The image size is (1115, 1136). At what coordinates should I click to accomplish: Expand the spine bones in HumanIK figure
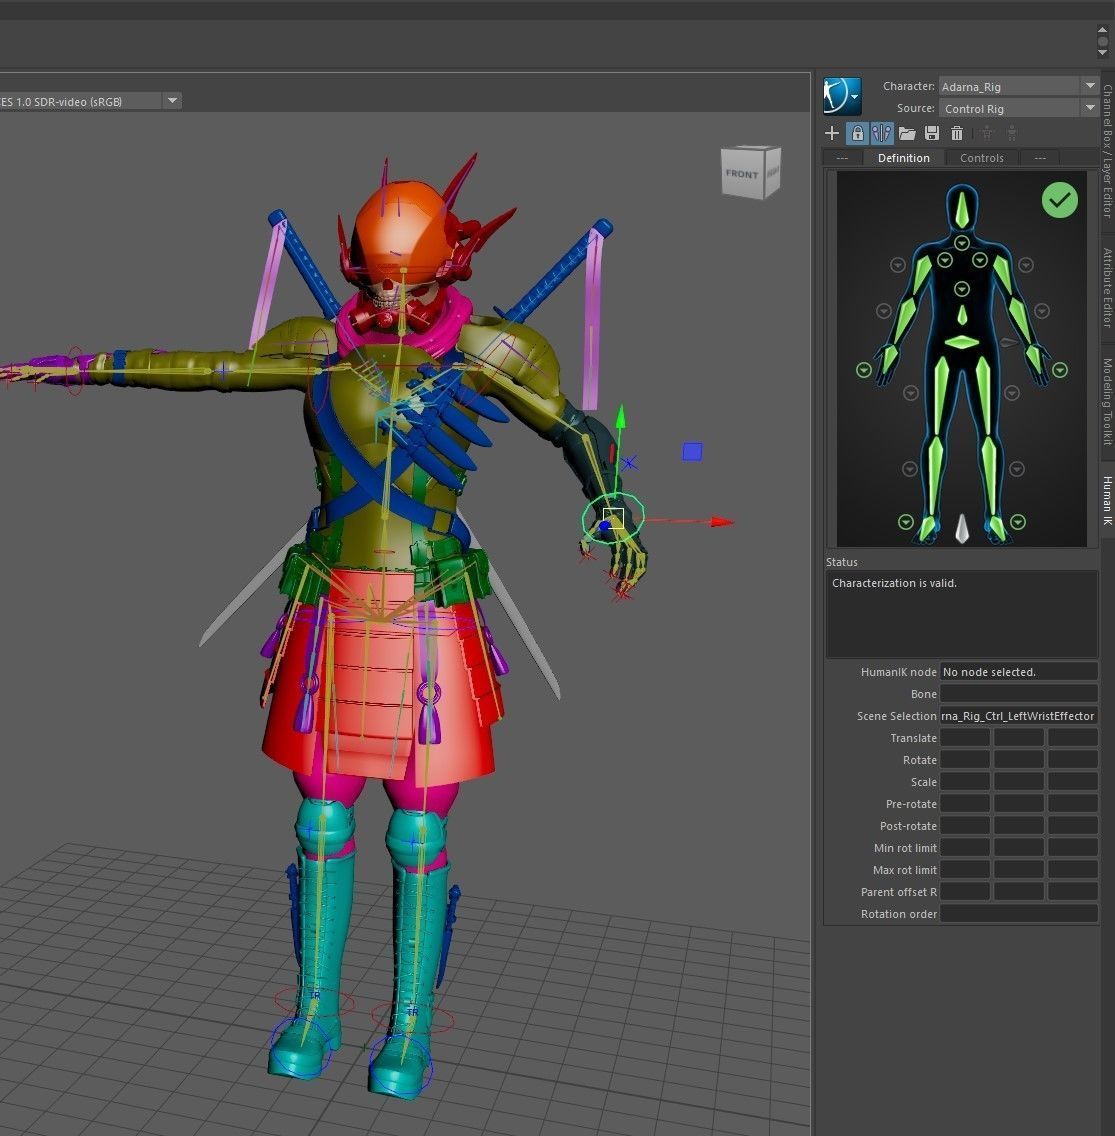click(961, 289)
